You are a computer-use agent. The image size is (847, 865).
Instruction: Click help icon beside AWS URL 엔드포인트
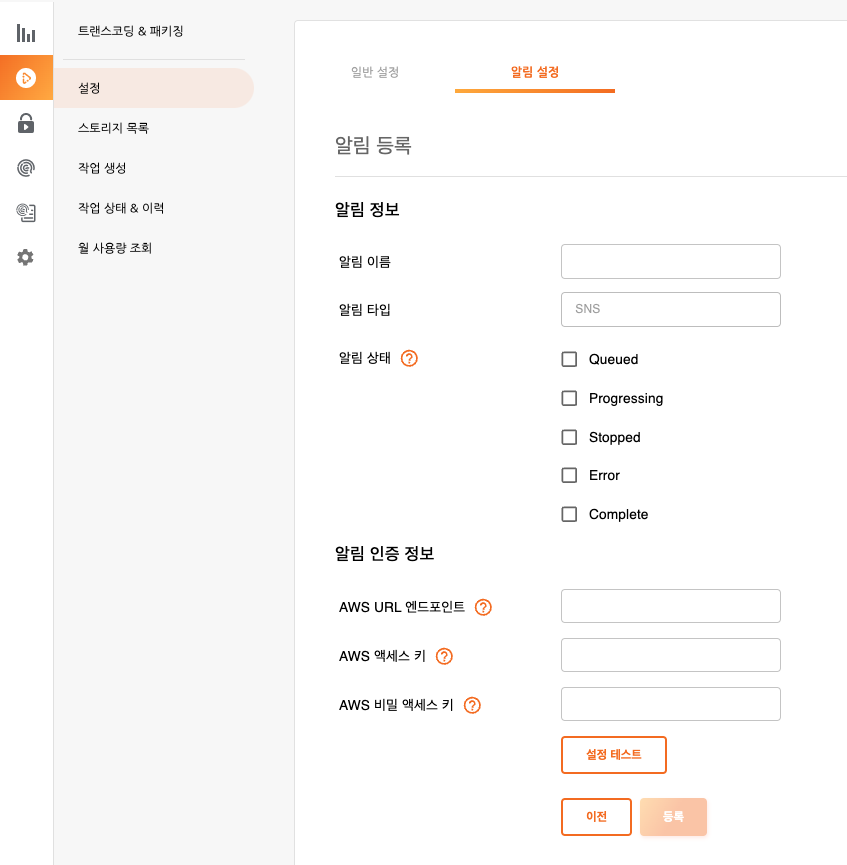pyautogui.click(x=483, y=607)
